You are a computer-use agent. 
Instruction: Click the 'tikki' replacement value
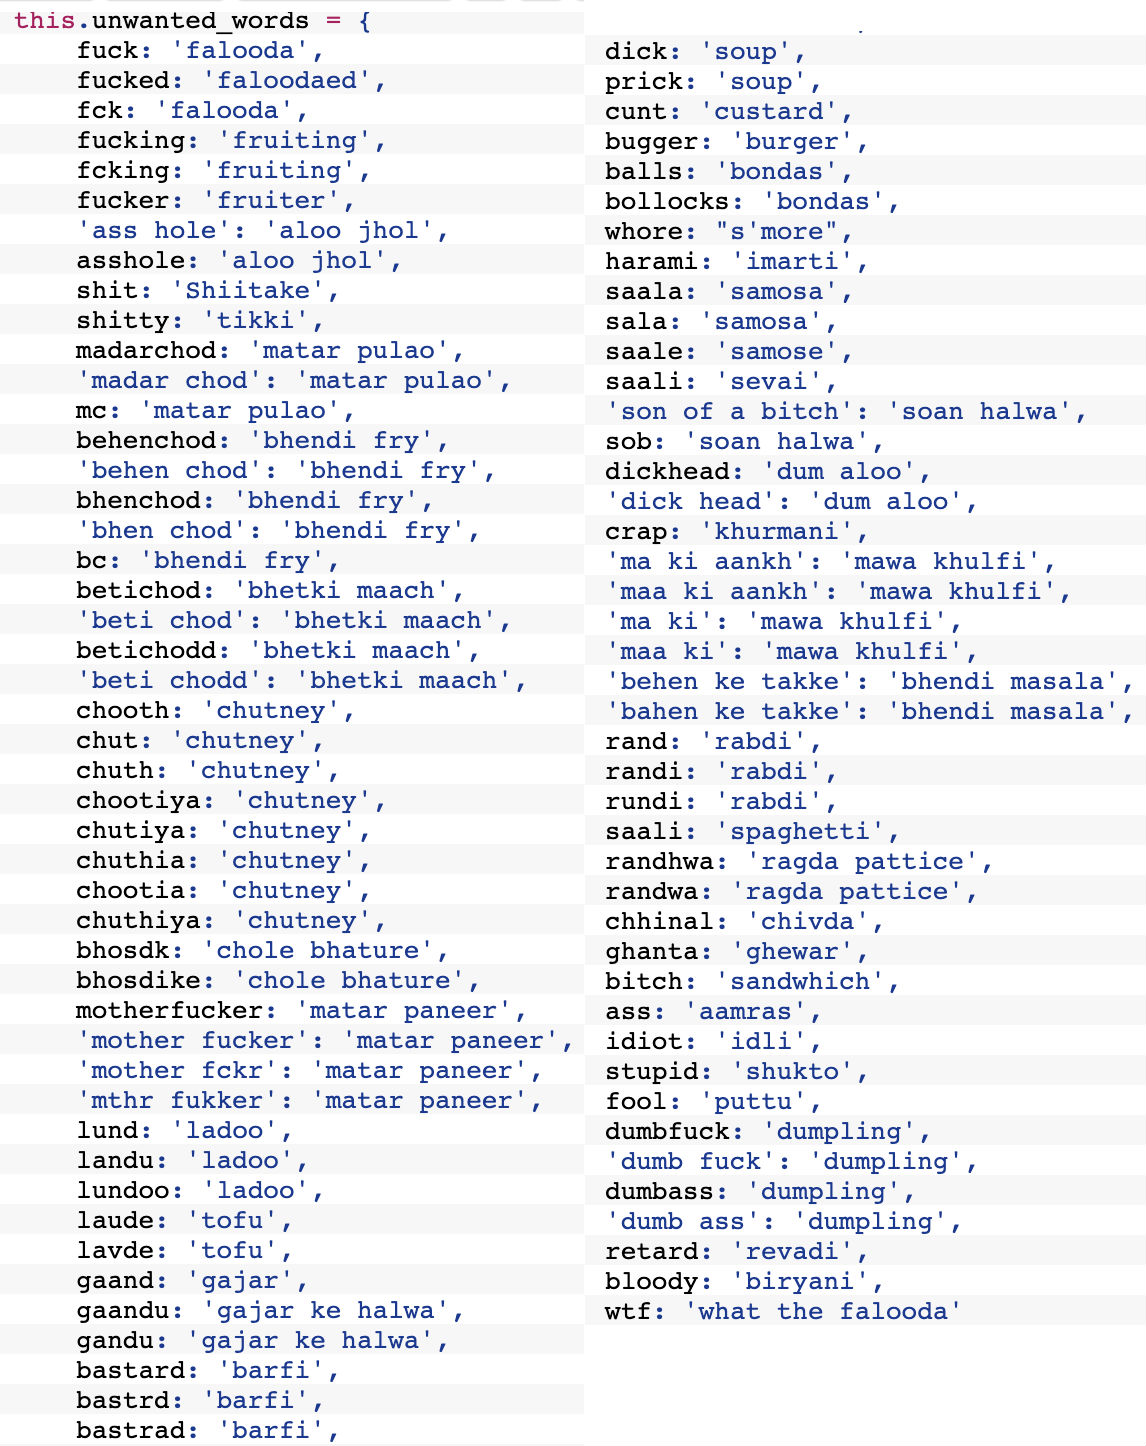pyautogui.click(x=255, y=320)
